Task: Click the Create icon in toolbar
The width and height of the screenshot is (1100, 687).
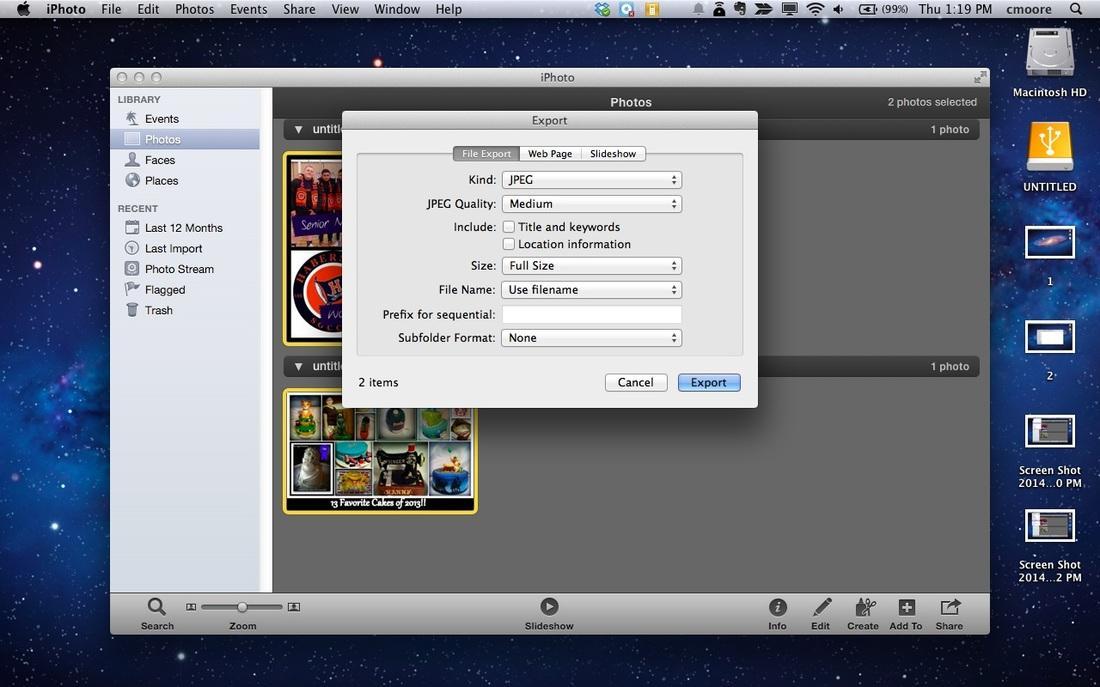Action: (x=862, y=607)
